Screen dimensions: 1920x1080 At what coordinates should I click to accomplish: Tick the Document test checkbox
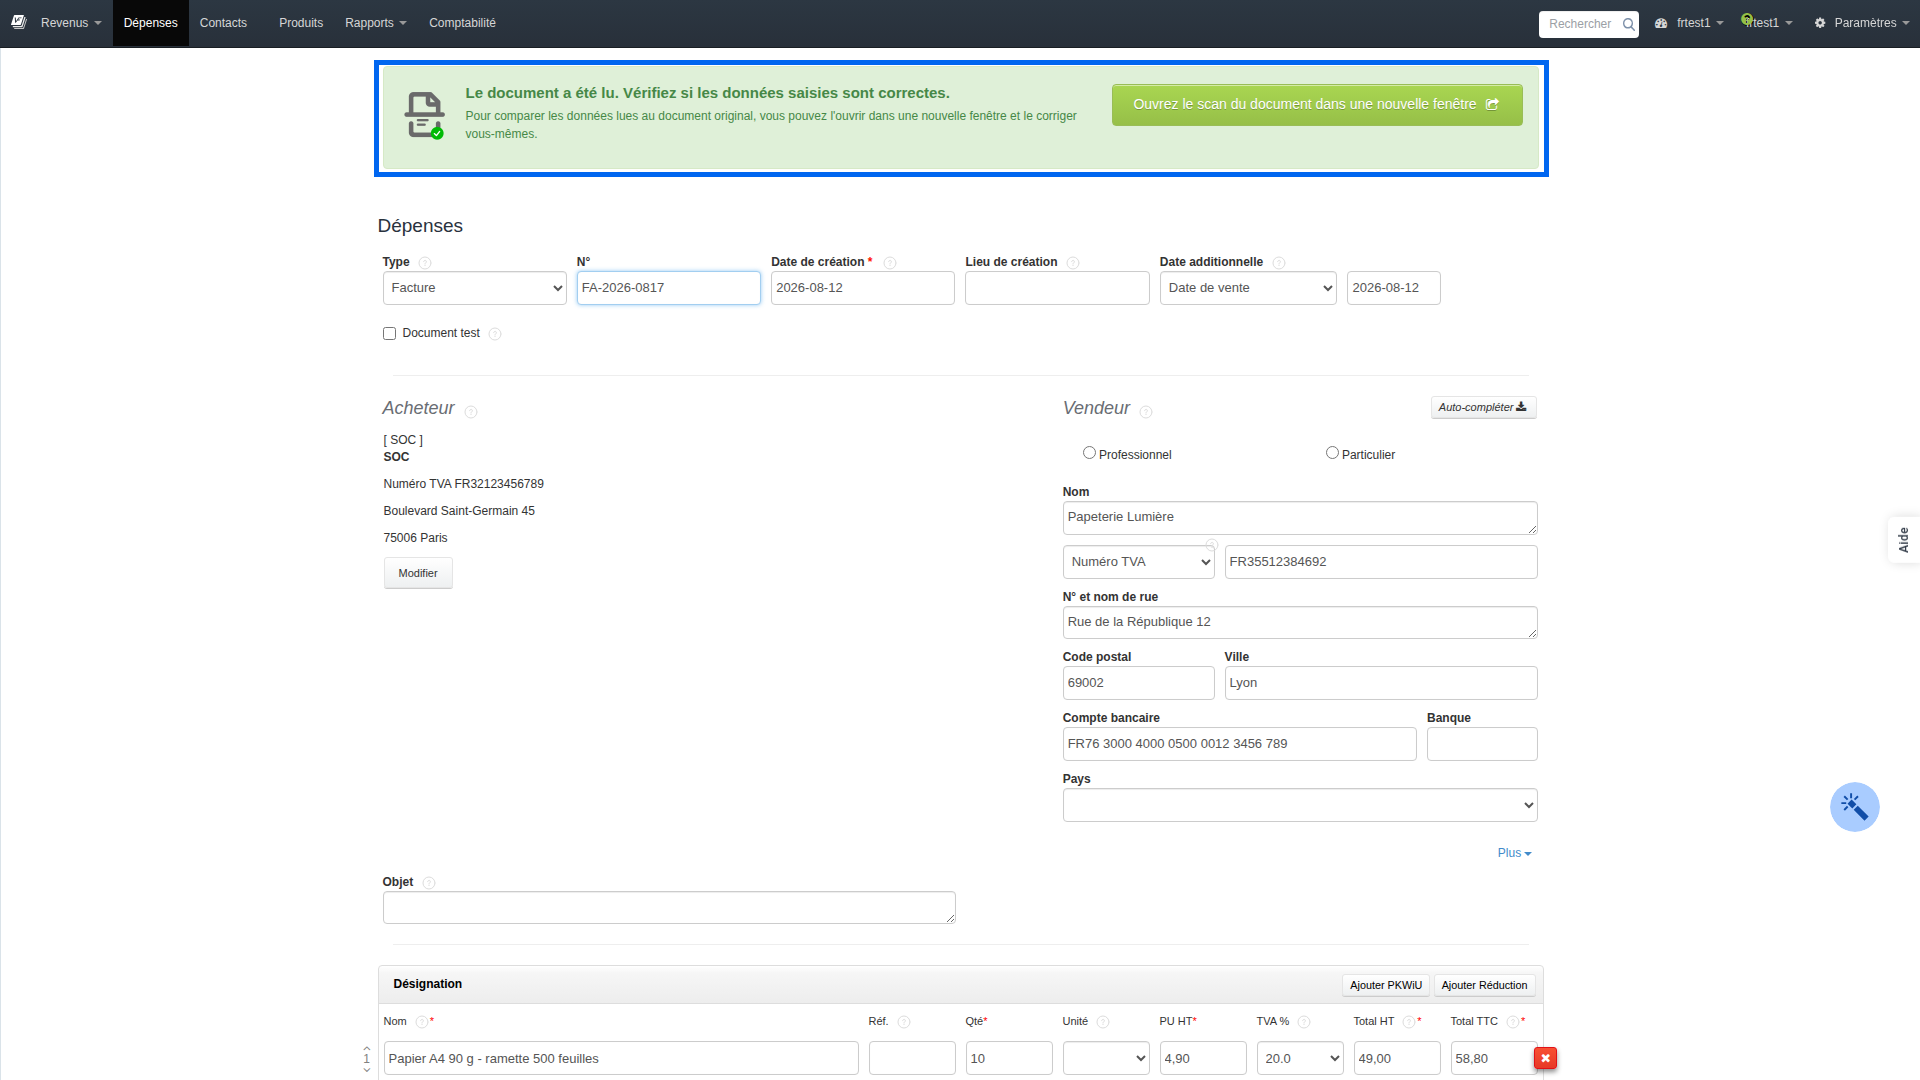point(389,334)
